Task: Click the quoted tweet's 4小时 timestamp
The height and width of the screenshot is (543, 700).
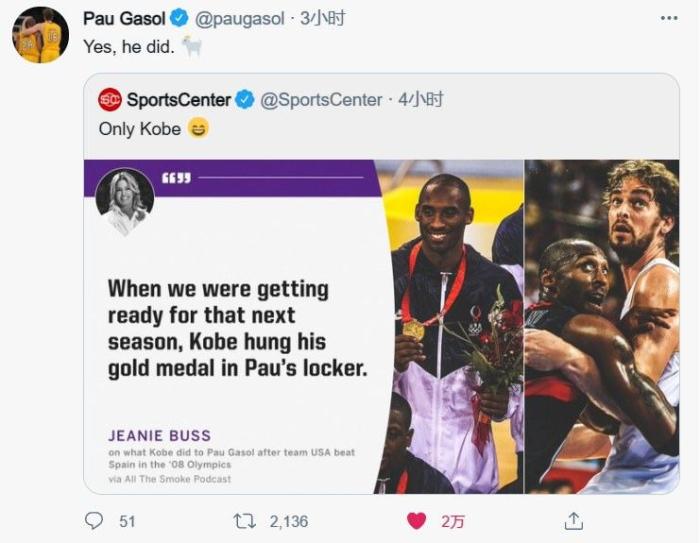Action: point(420,99)
